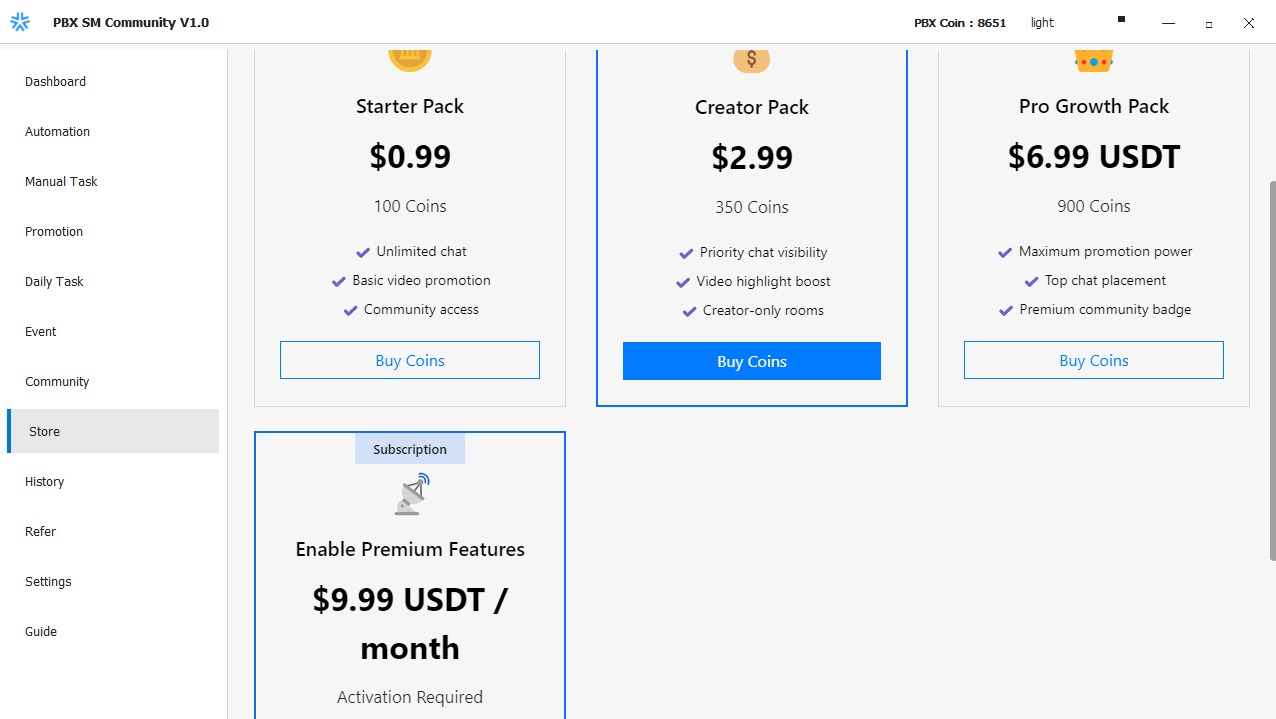Screen dimensions: 1276x719
Task: Navigate to the Community section
Action: click(x=58, y=382)
